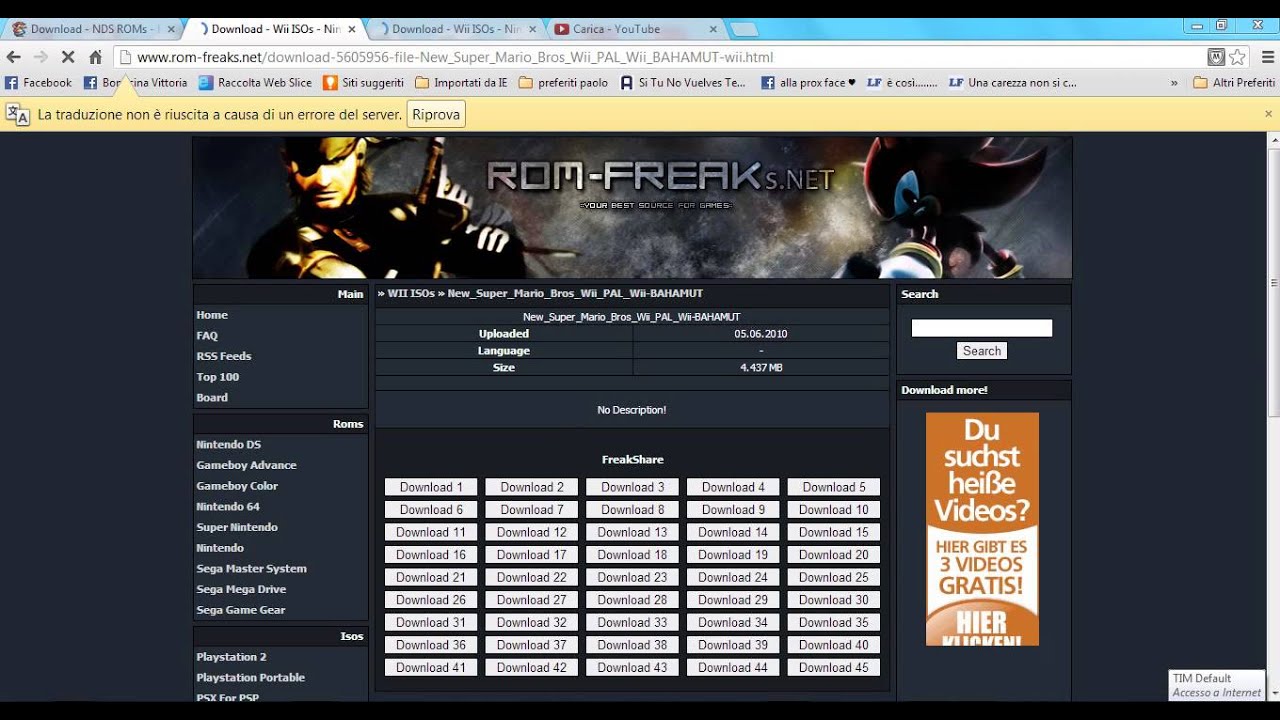Open the Gameboy Advance roms section
The width and height of the screenshot is (1280, 720).
pos(246,465)
